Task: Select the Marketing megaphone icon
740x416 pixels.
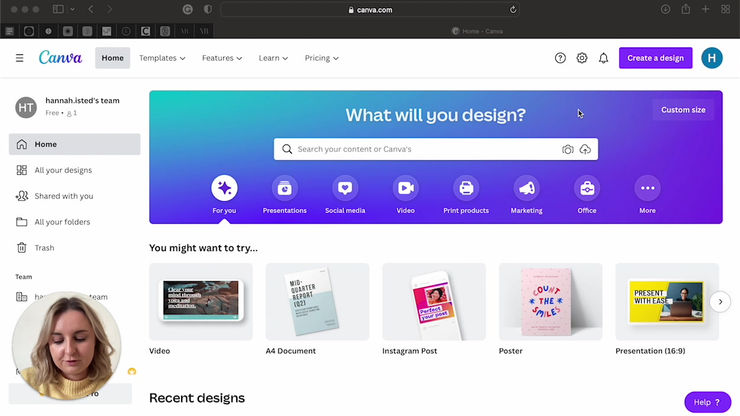Action: pos(527,188)
